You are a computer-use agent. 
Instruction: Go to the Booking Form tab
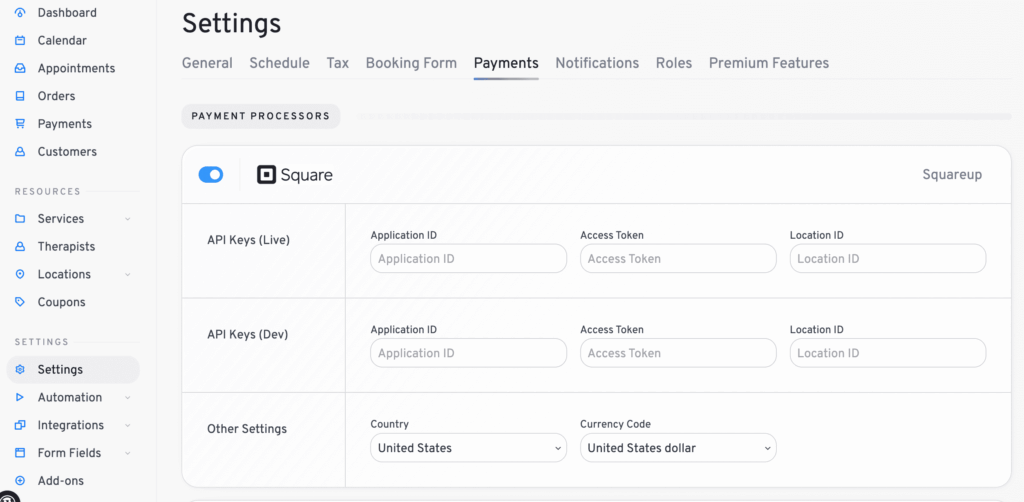(411, 63)
